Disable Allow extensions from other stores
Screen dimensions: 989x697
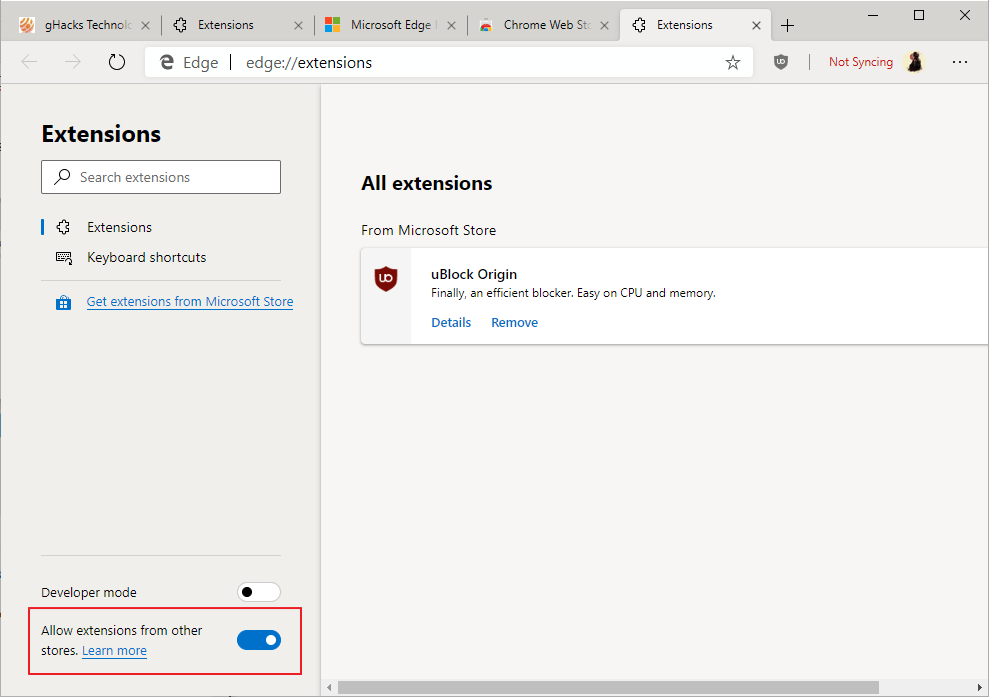(259, 640)
